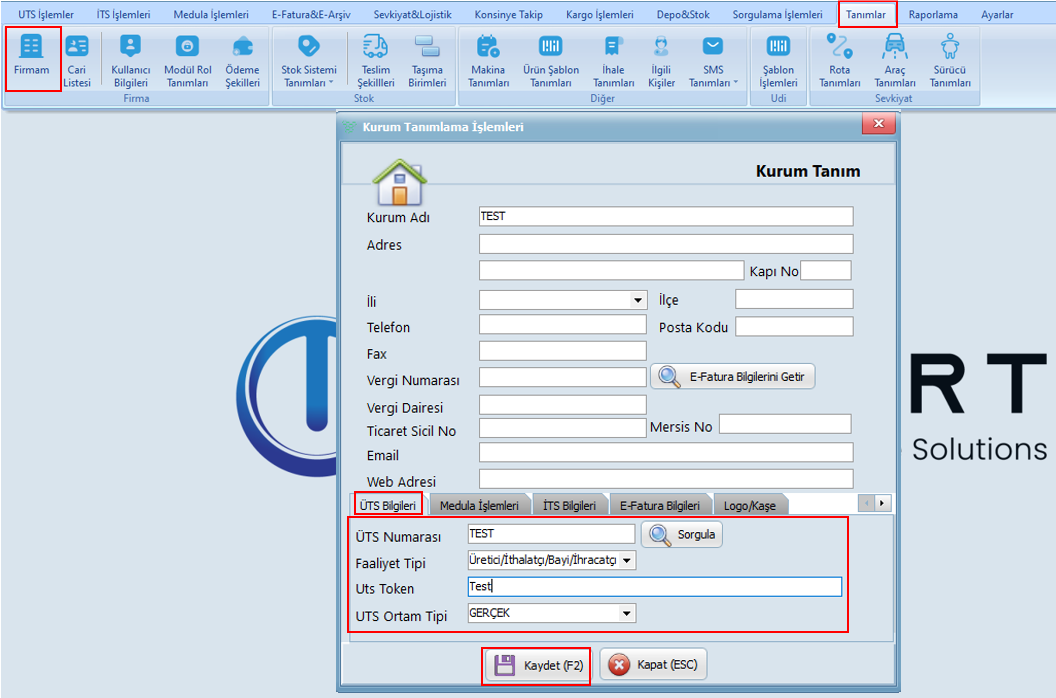This screenshot has height=698, width=1056.
Task: Open the E-Fatura Bilgileri tab
Action: coord(659,506)
